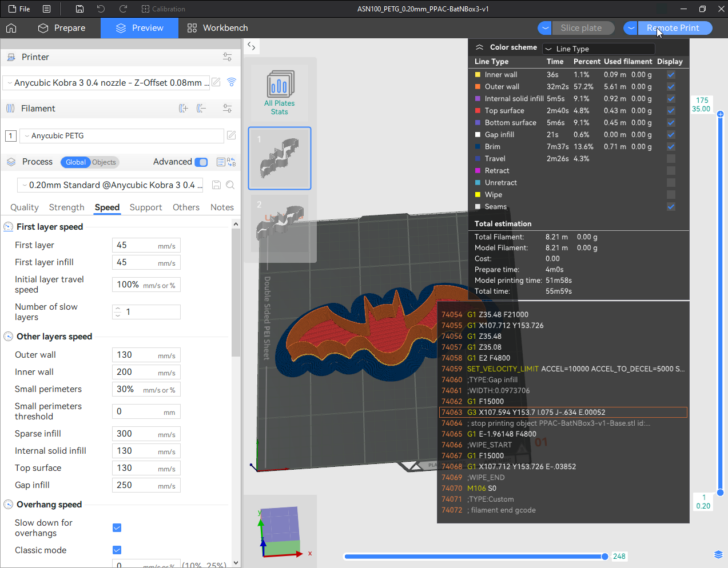The image size is (728, 568).
Task: Select the Global process scope
Action: [75, 162]
